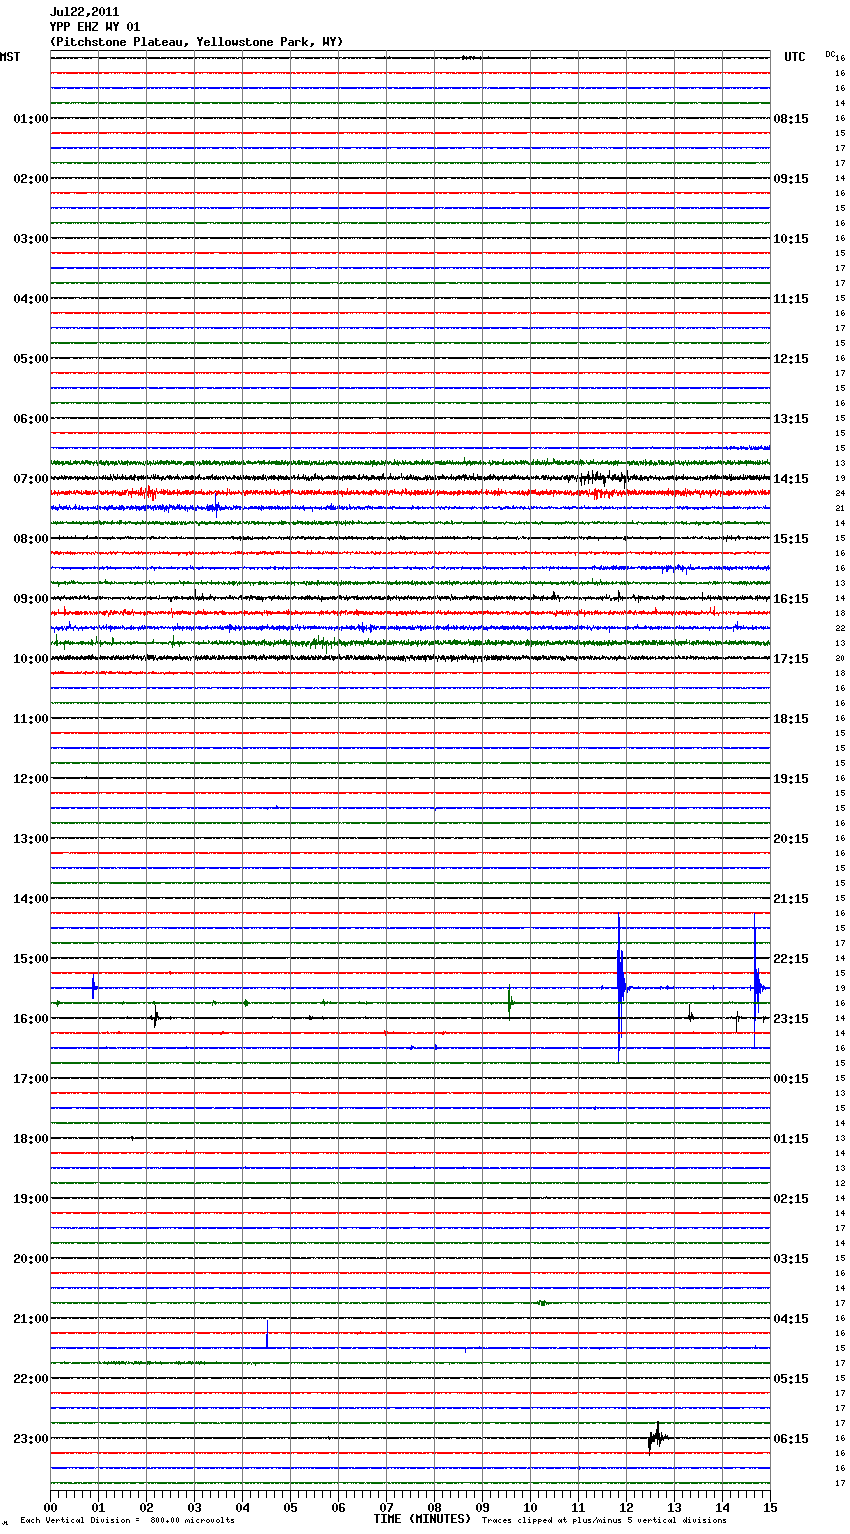
Task: Select the 18:00 MST time label
Action: [x=31, y=1139]
